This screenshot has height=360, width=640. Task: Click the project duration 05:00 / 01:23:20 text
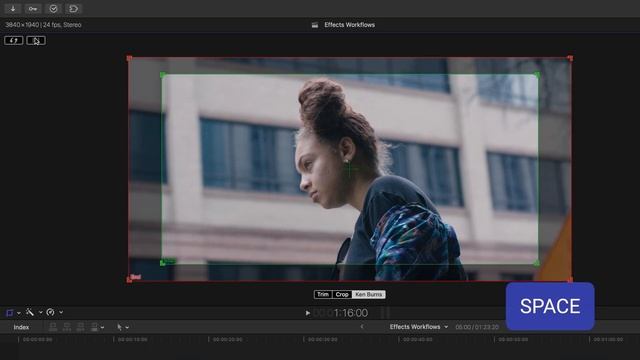pos(477,327)
